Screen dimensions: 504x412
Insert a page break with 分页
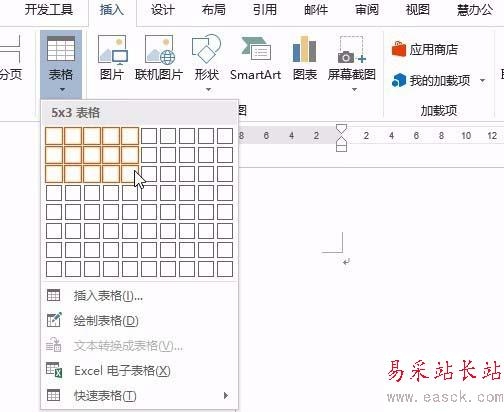point(11,58)
